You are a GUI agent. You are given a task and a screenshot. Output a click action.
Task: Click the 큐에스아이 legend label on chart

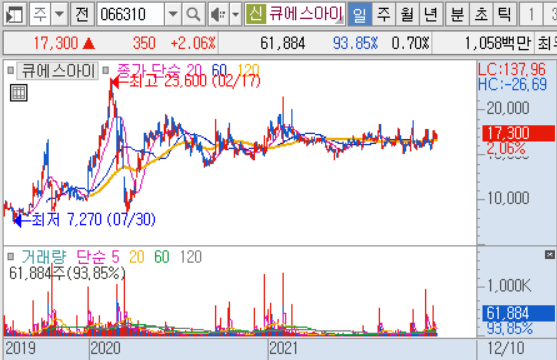point(58,71)
